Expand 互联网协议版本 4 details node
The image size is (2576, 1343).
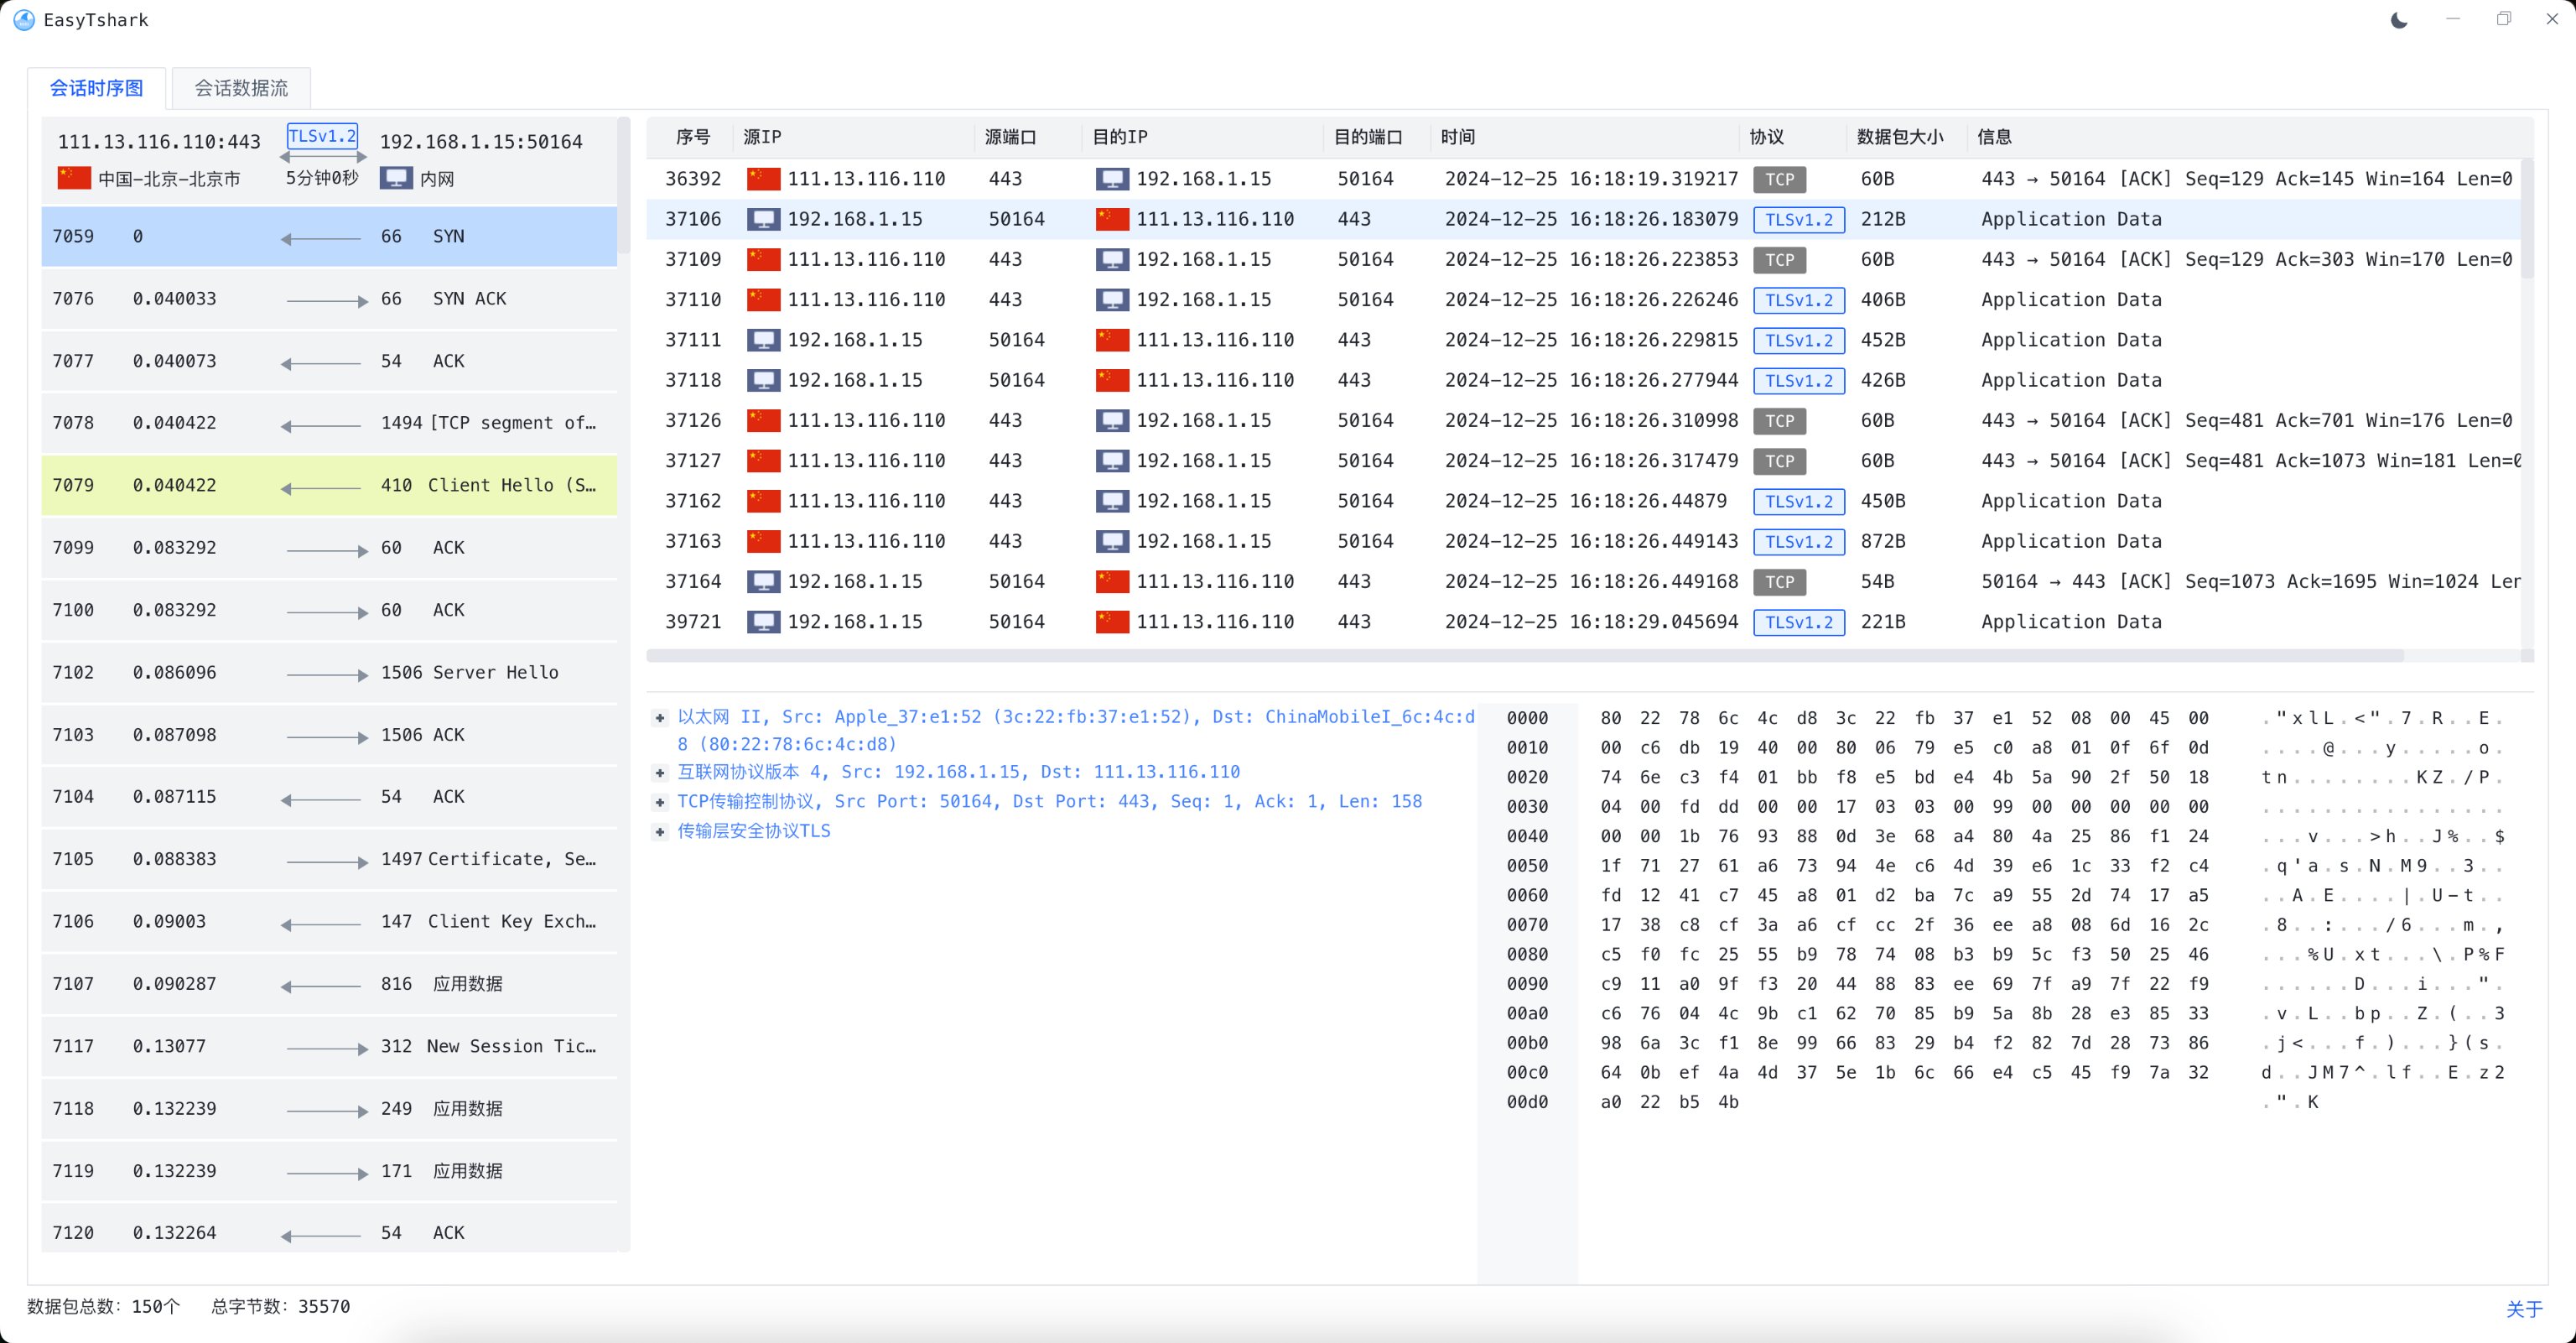660,773
